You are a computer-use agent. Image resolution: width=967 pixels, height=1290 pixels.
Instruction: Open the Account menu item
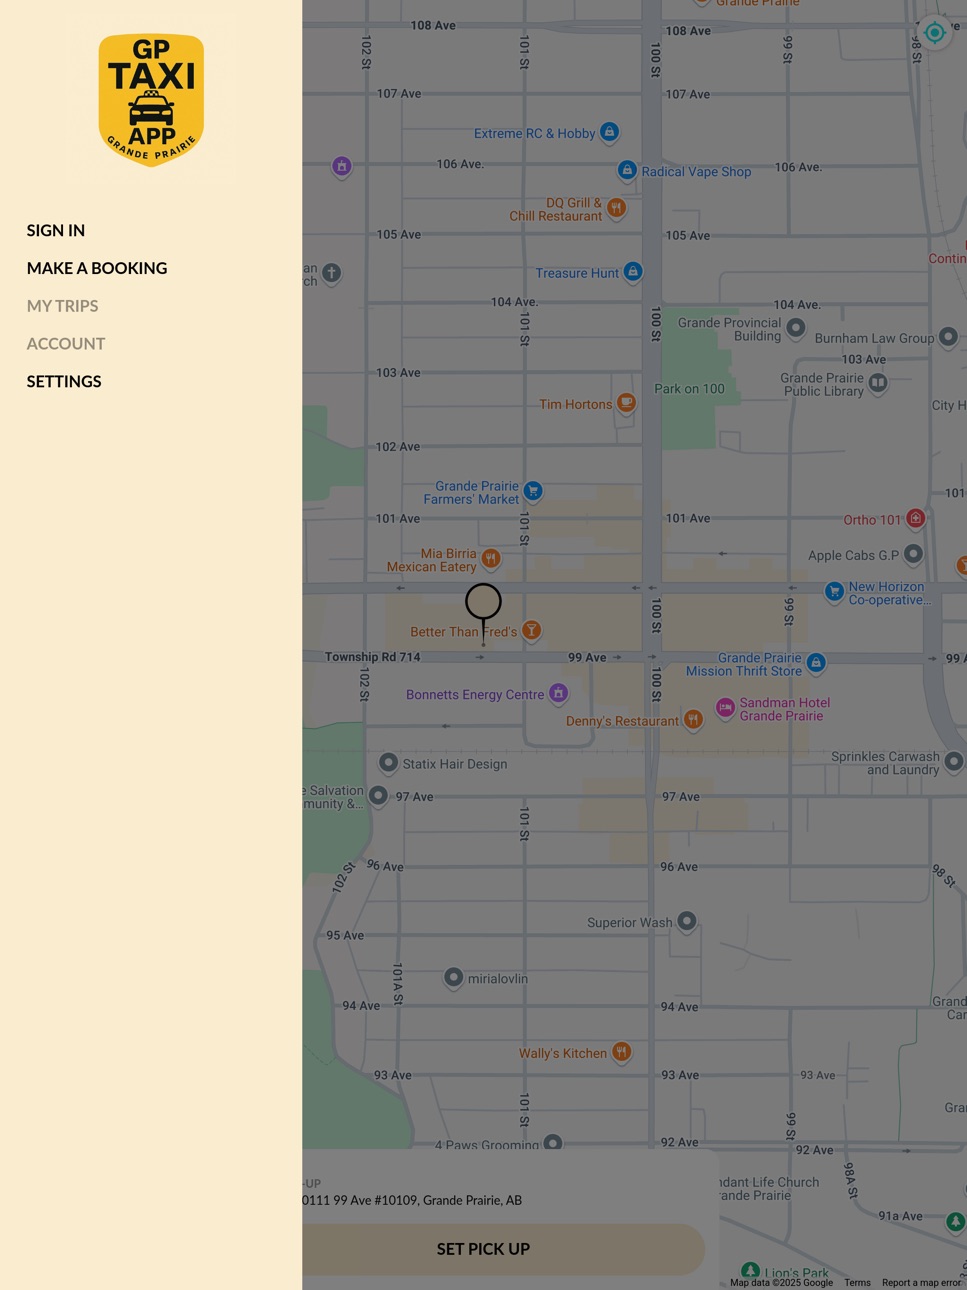[66, 343]
